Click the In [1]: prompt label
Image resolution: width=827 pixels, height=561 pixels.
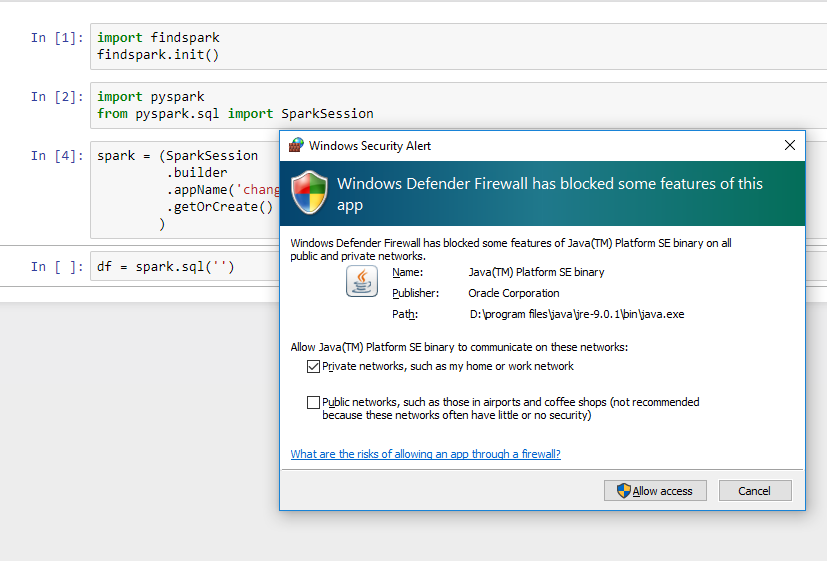(57, 38)
